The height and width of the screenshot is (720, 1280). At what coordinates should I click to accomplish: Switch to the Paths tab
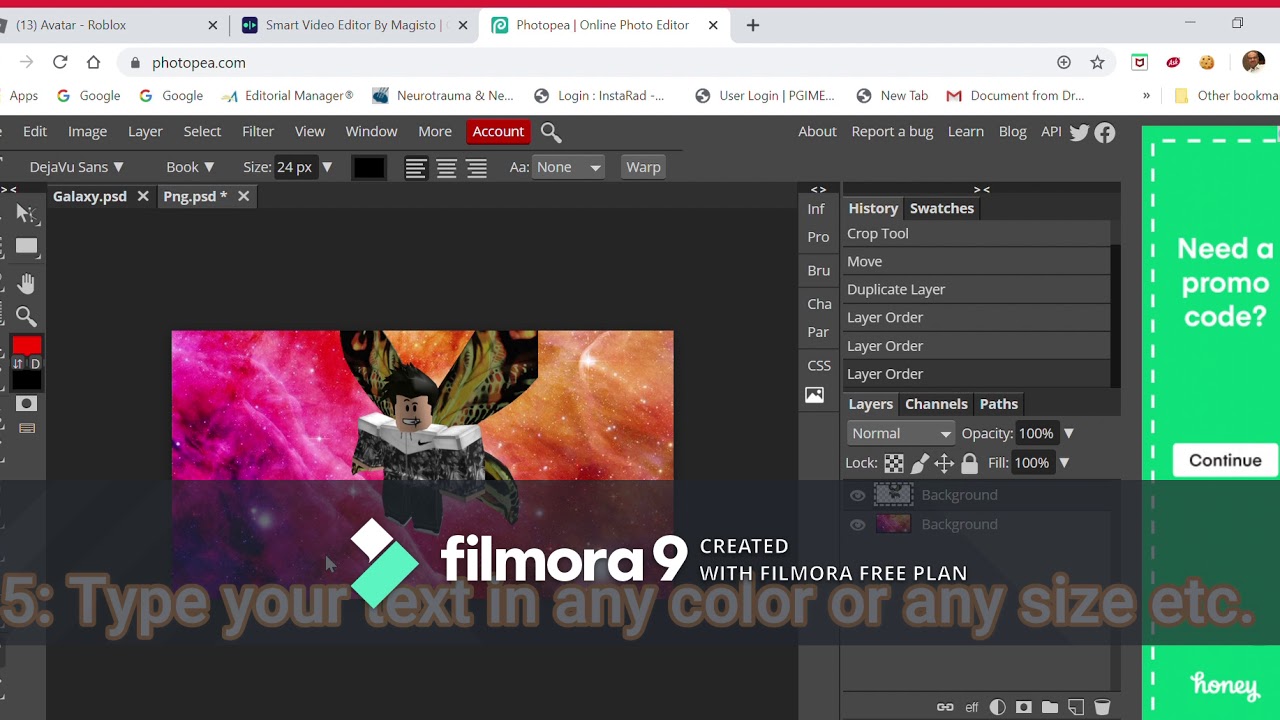pos(999,404)
